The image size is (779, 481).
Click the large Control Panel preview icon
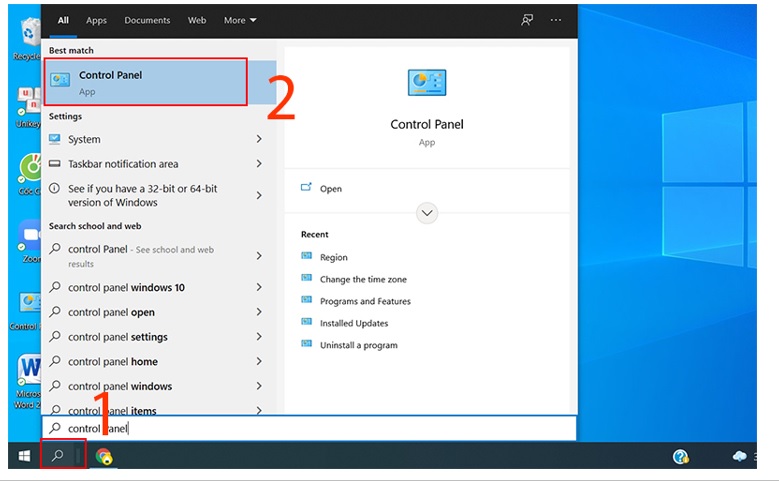(427, 84)
